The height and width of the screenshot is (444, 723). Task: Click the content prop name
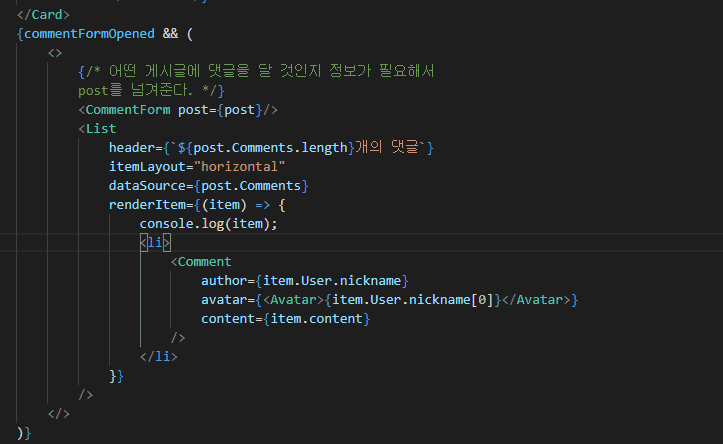tap(228, 319)
